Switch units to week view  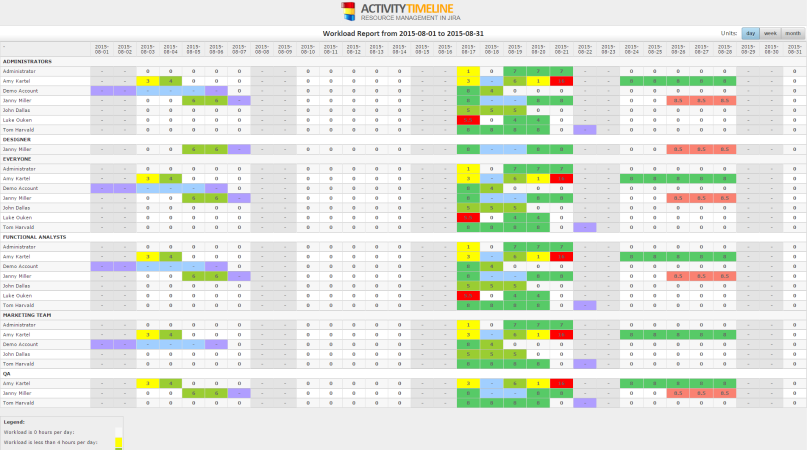pyautogui.click(x=770, y=33)
